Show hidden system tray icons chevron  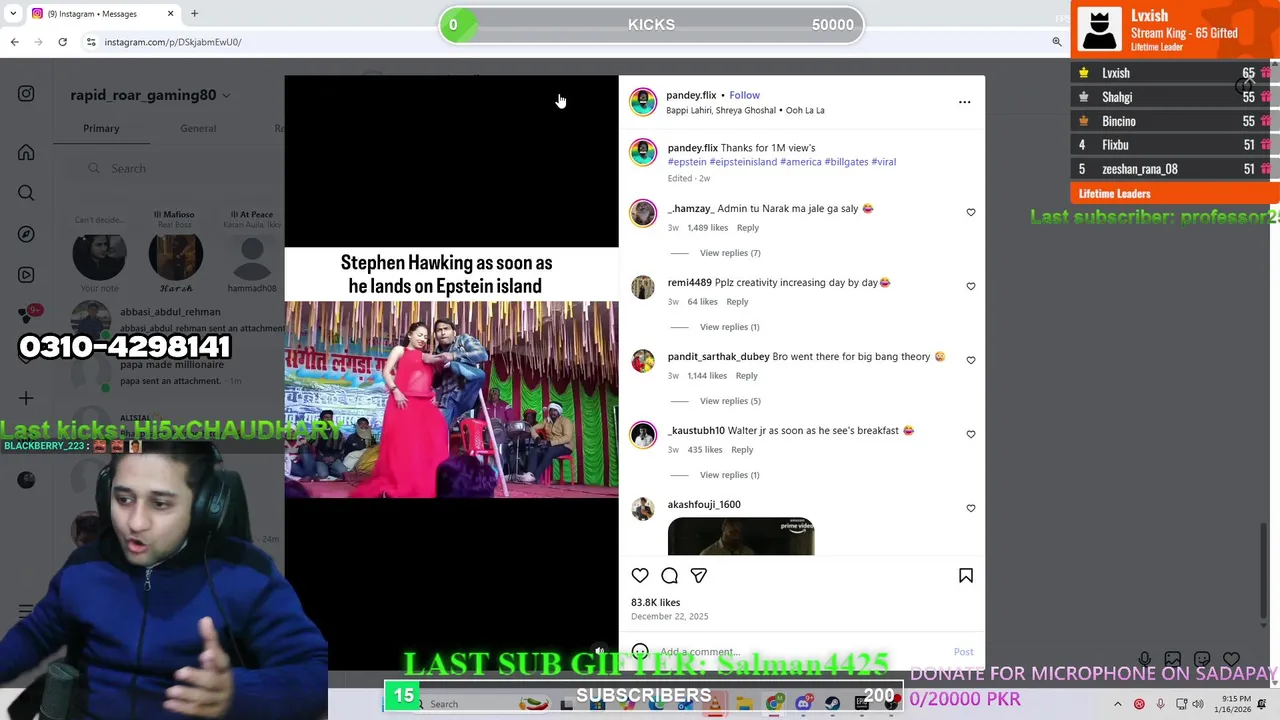tap(1118, 704)
